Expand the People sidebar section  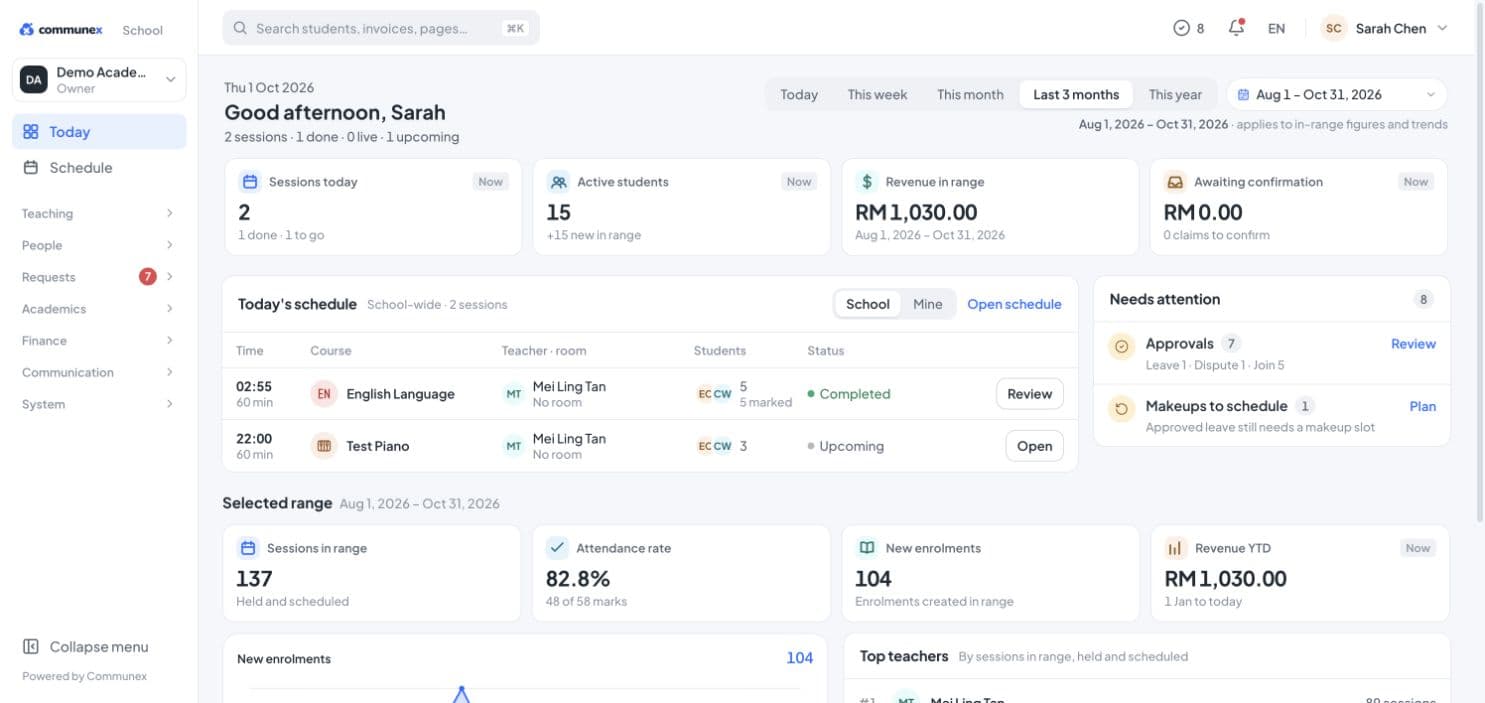point(99,245)
